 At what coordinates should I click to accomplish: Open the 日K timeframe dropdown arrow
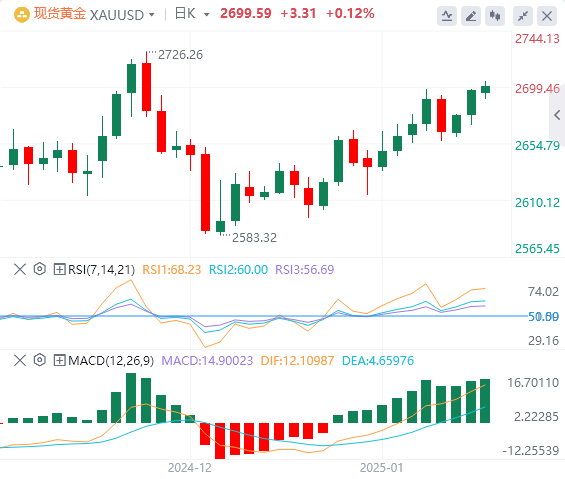[x=206, y=15]
